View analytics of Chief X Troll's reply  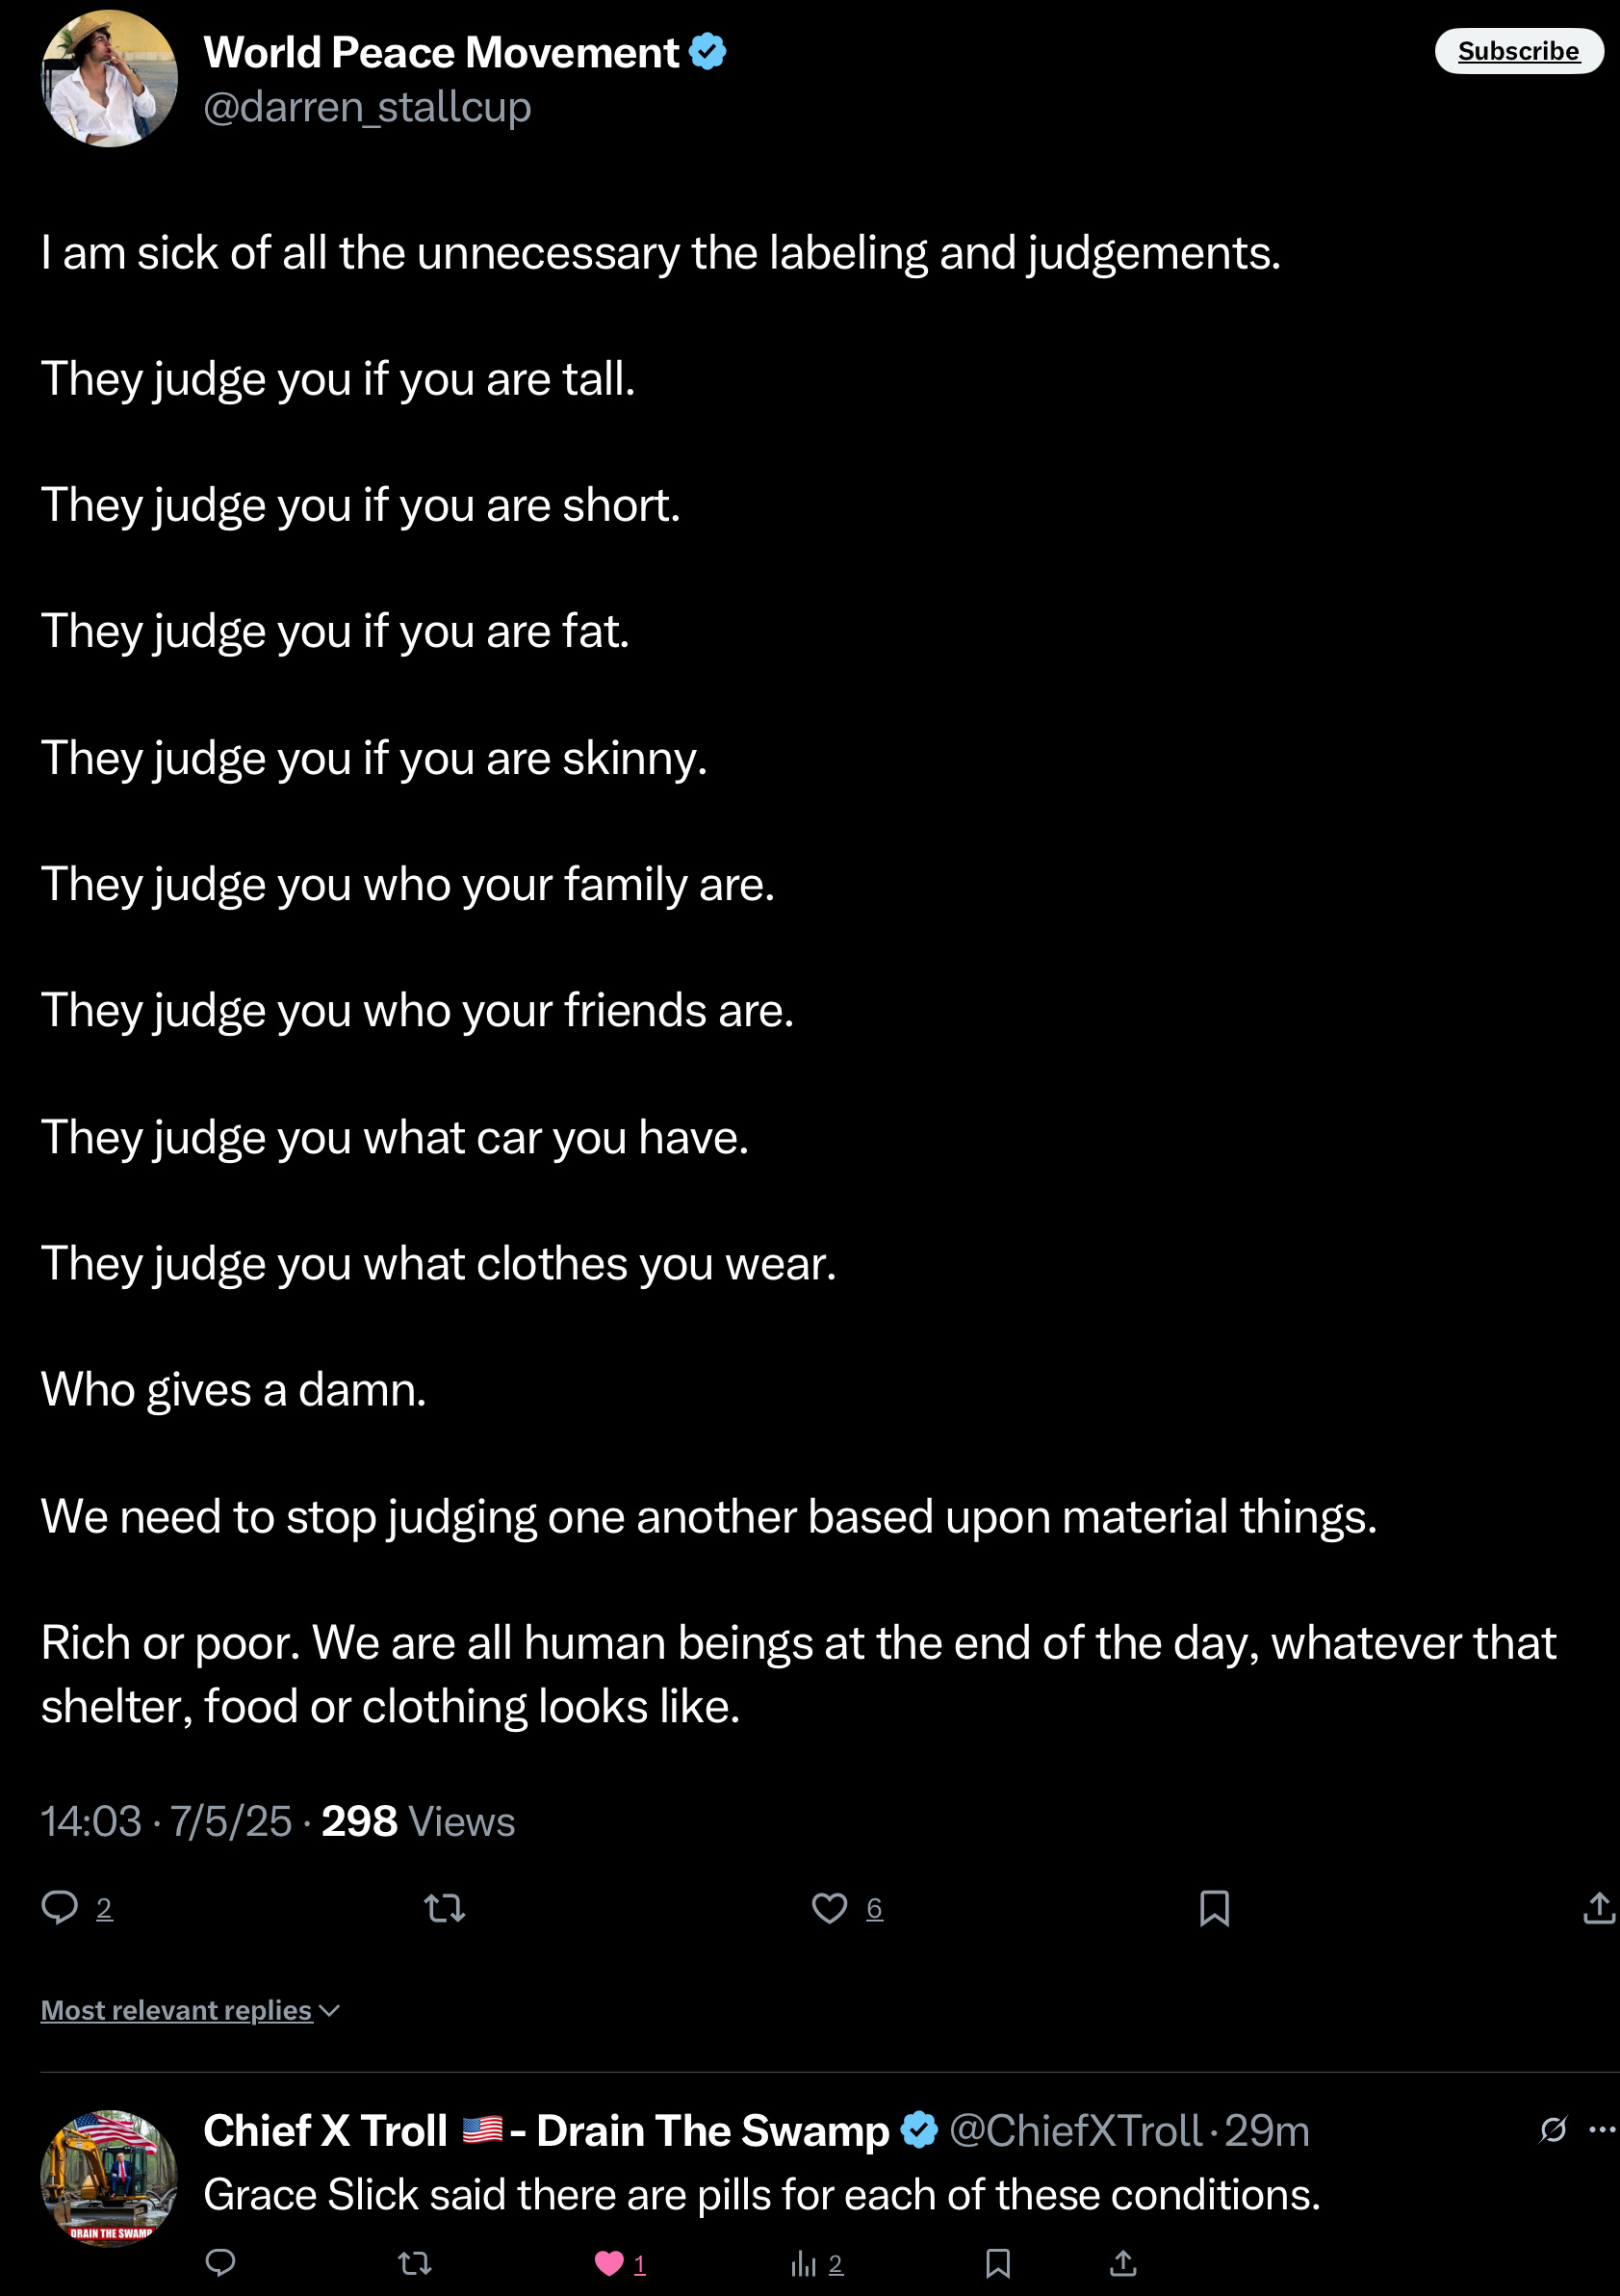(x=804, y=2263)
